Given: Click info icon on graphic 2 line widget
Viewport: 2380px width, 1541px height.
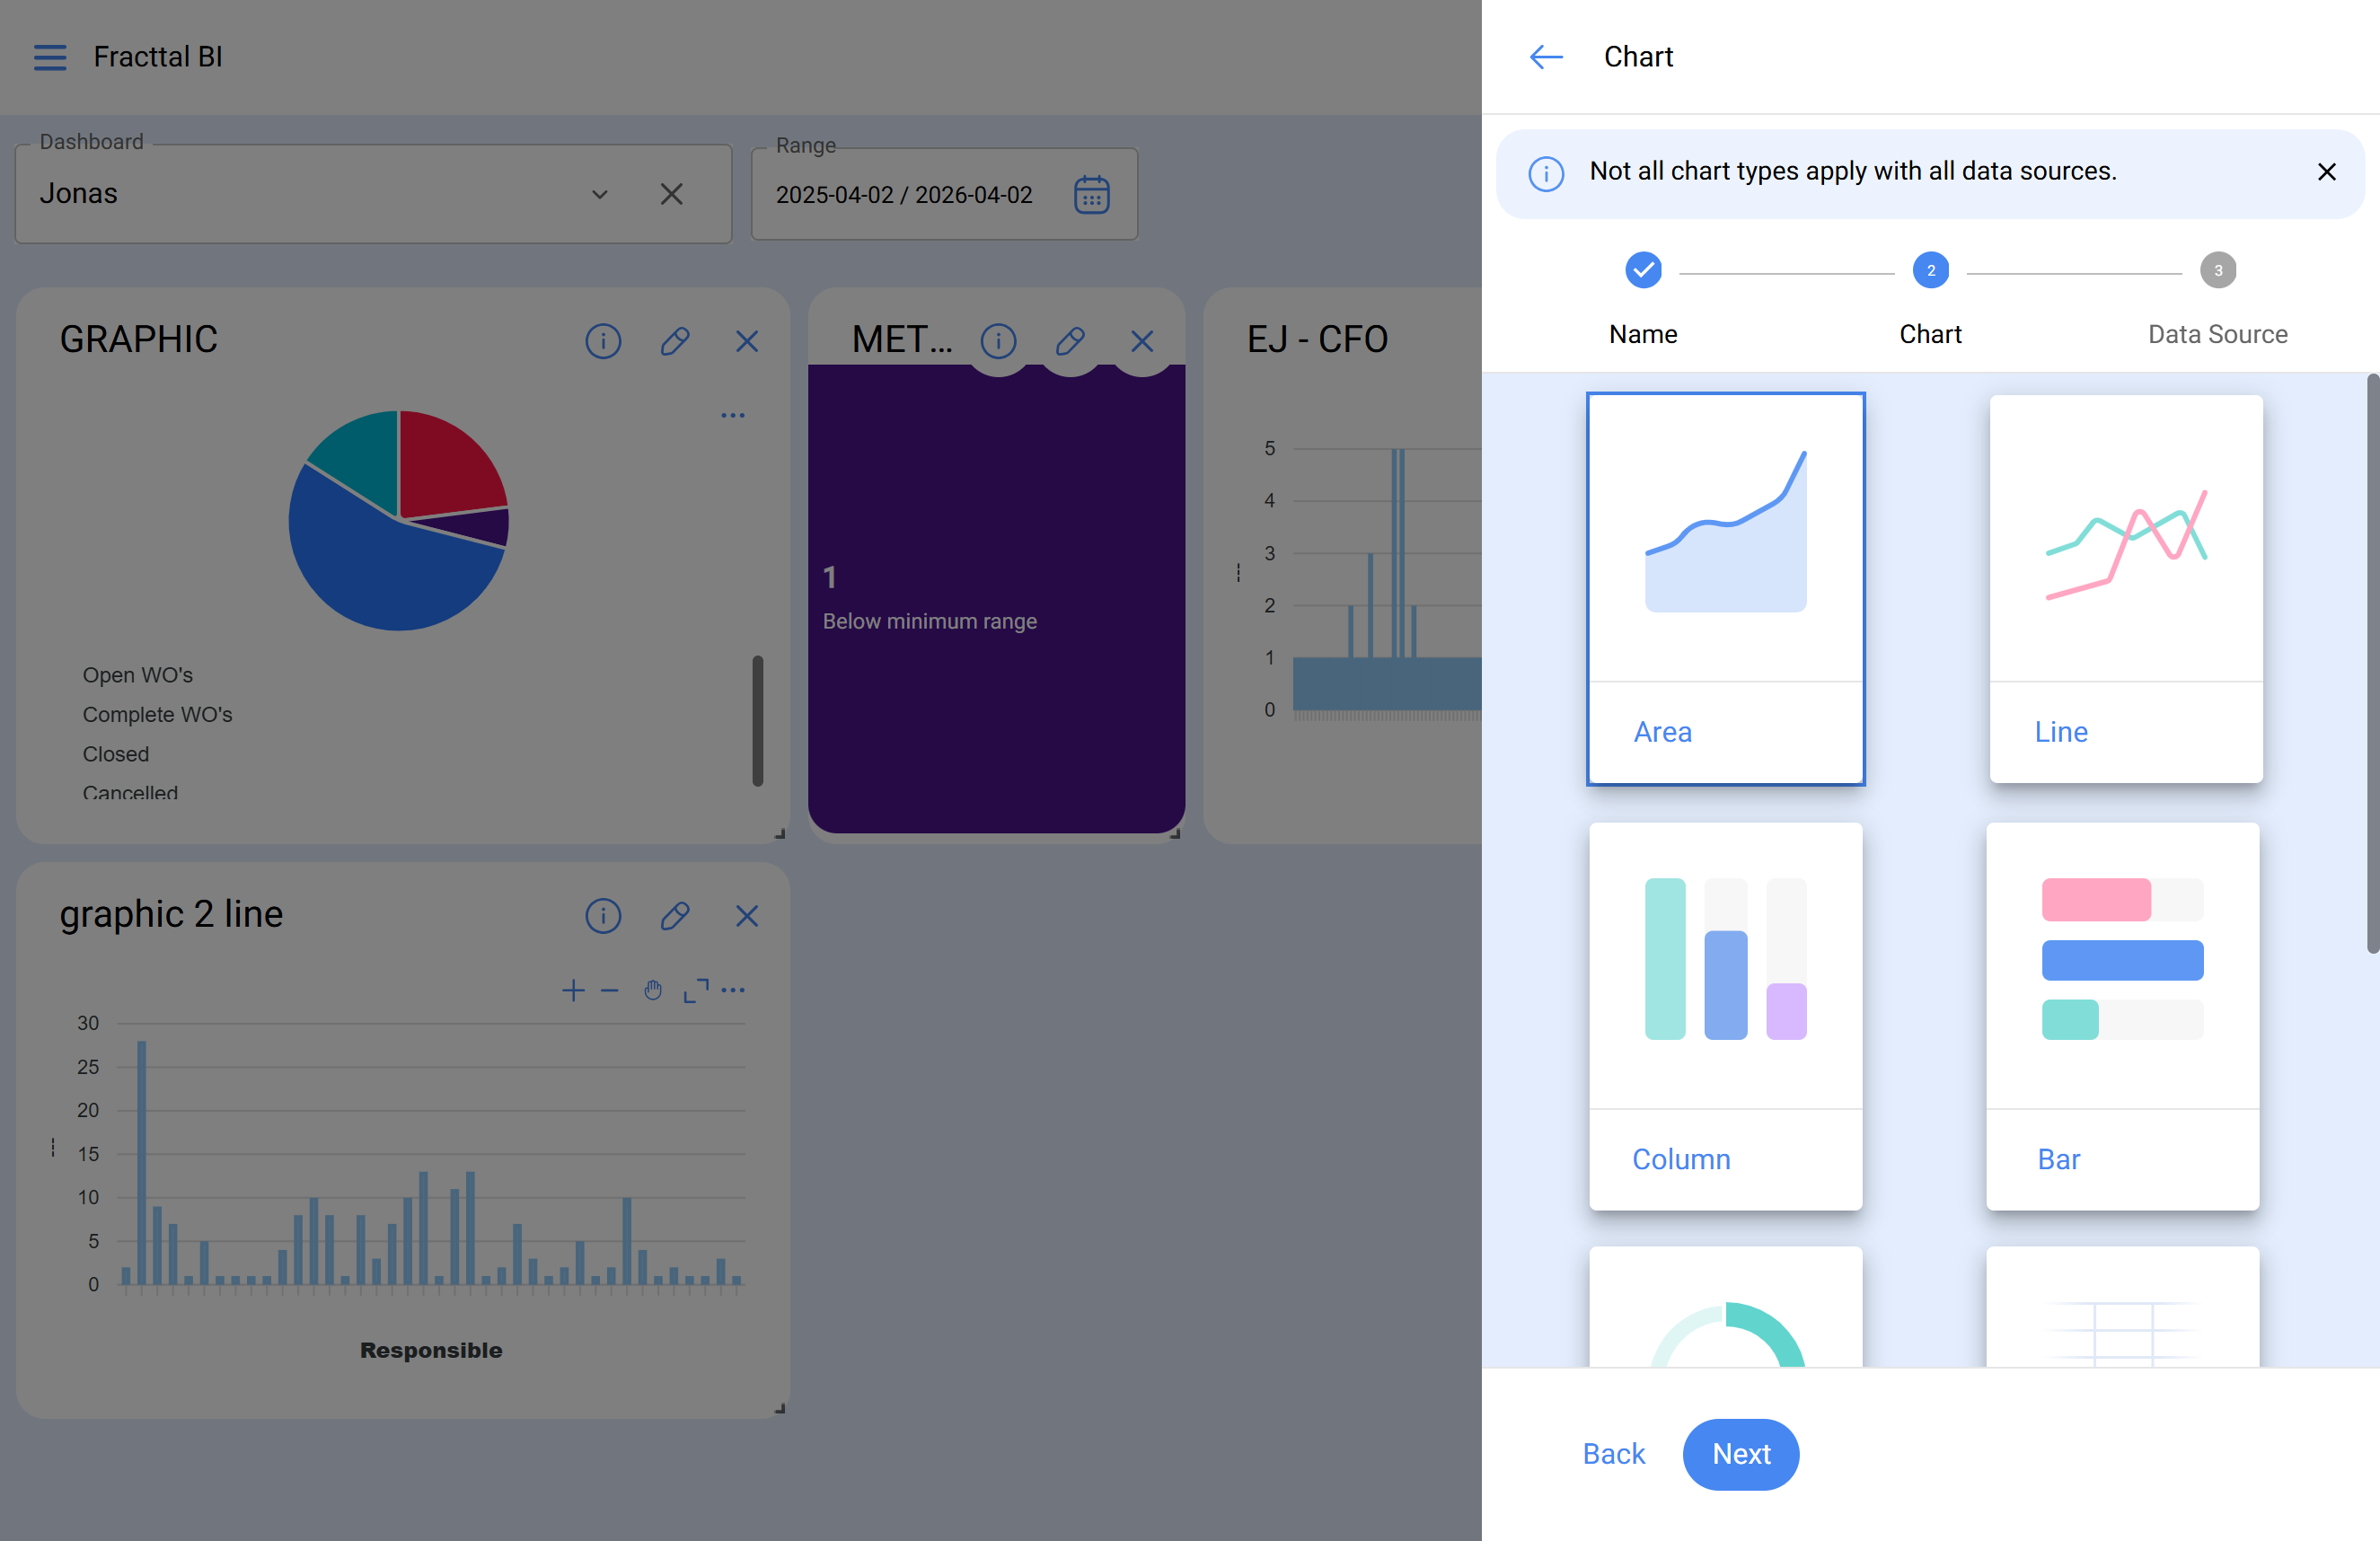Looking at the screenshot, I should tap(603, 915).
